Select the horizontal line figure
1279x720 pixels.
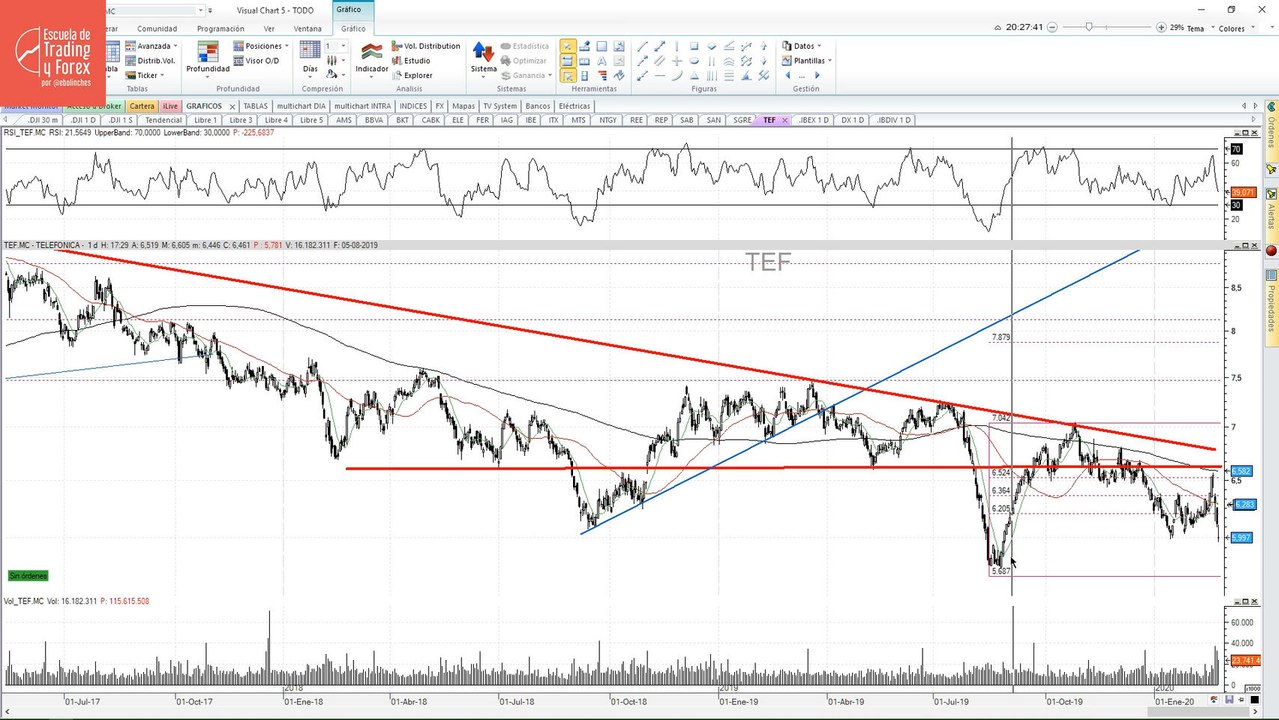[659, 75]
